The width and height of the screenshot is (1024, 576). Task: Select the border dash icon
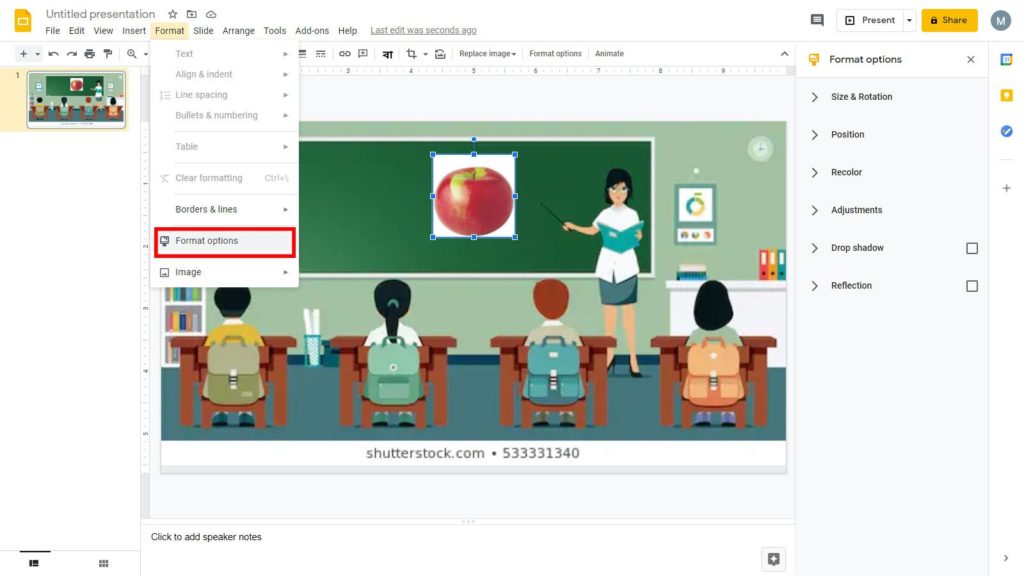point(321,54)
